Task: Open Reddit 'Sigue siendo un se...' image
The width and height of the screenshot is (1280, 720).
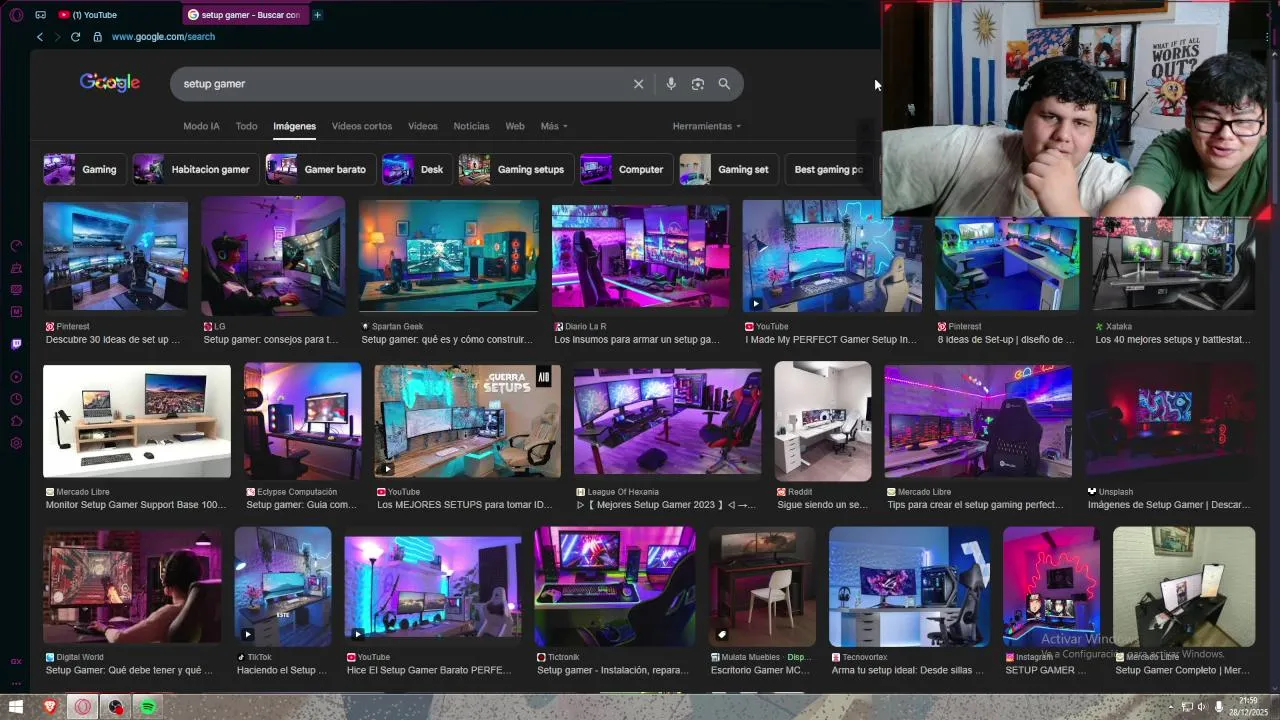Action: click(x=823, y=421)
